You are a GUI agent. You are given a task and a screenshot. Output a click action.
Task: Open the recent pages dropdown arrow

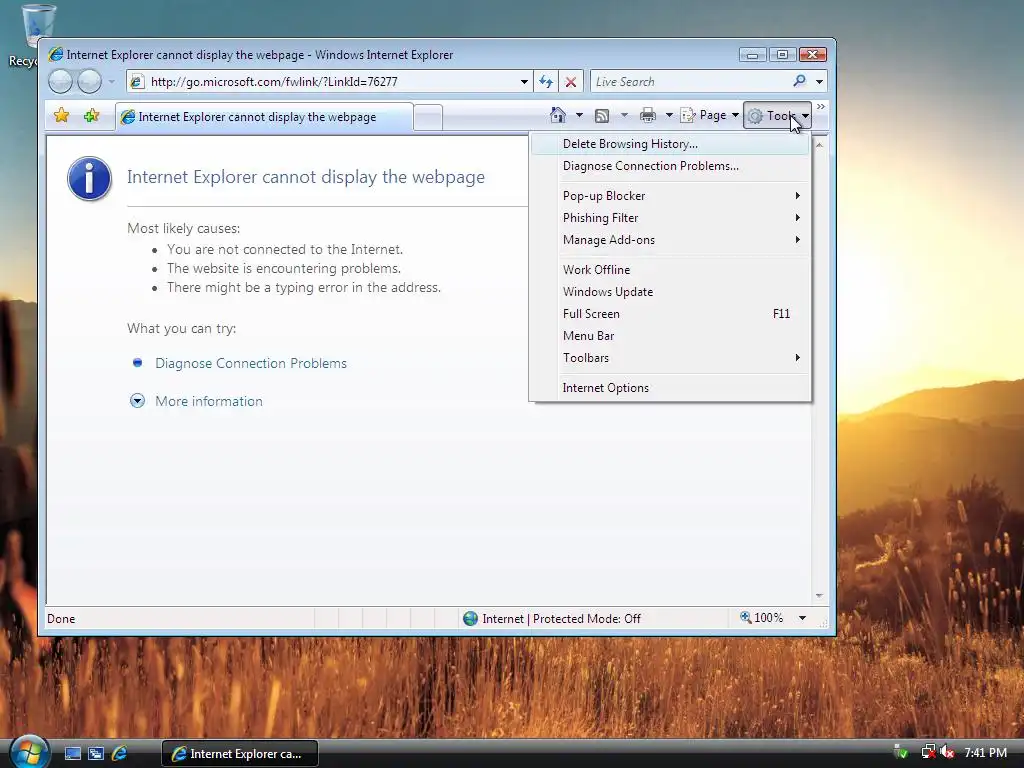pos(112,82)
